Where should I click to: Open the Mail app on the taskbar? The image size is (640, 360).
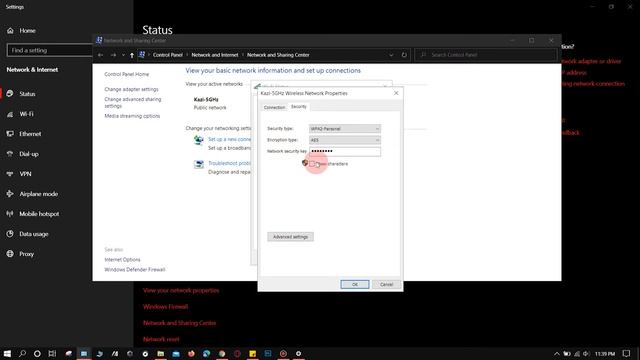(176, 353)
